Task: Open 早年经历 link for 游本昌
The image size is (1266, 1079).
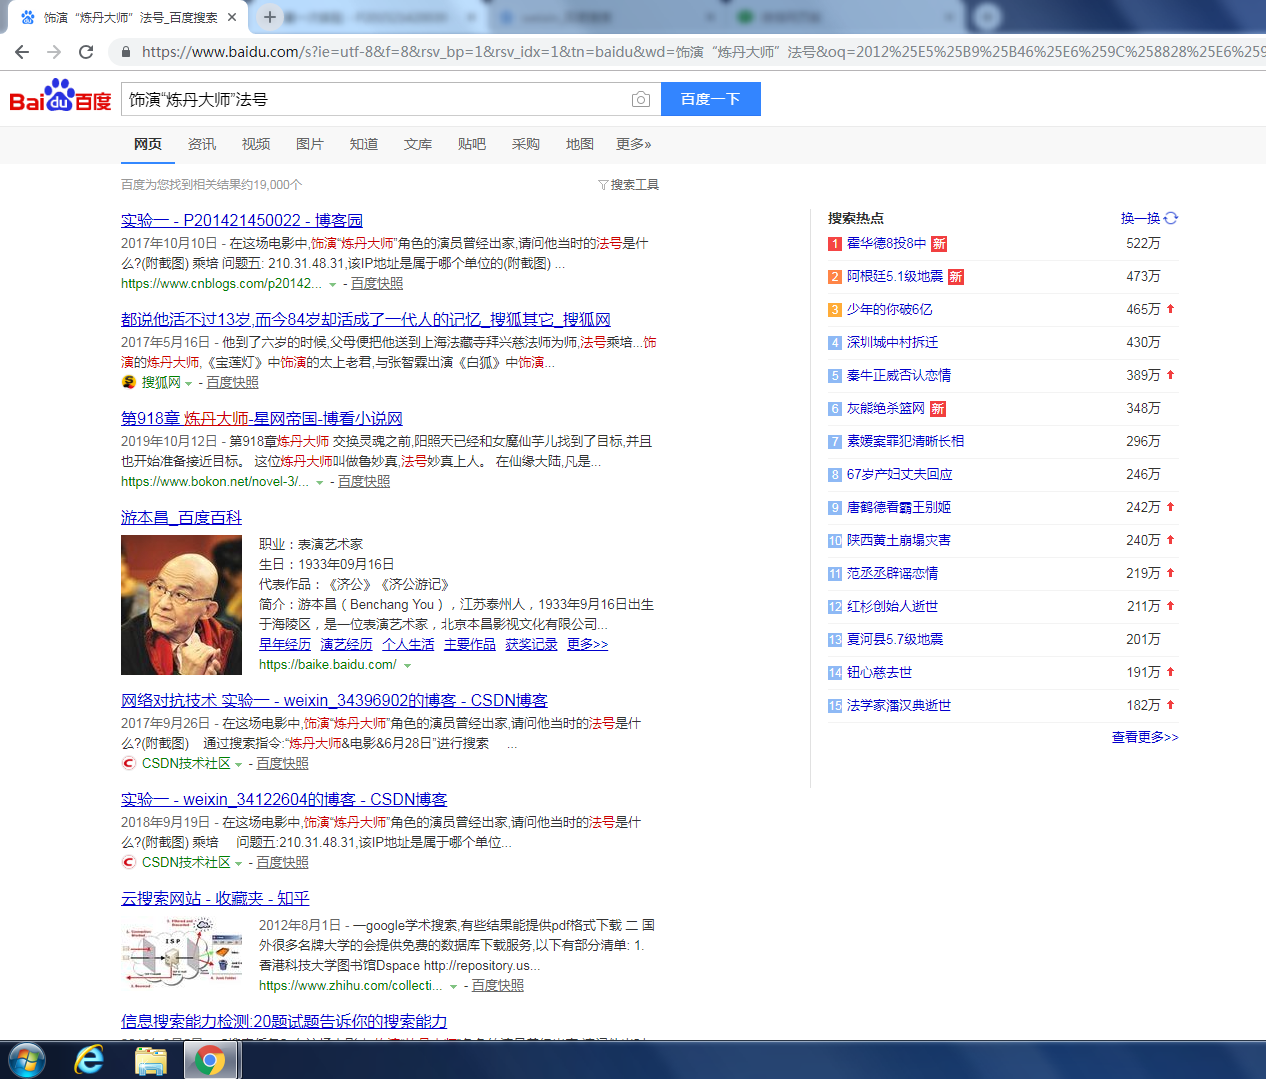Action: pyautogui.click(x=285, y=644)
